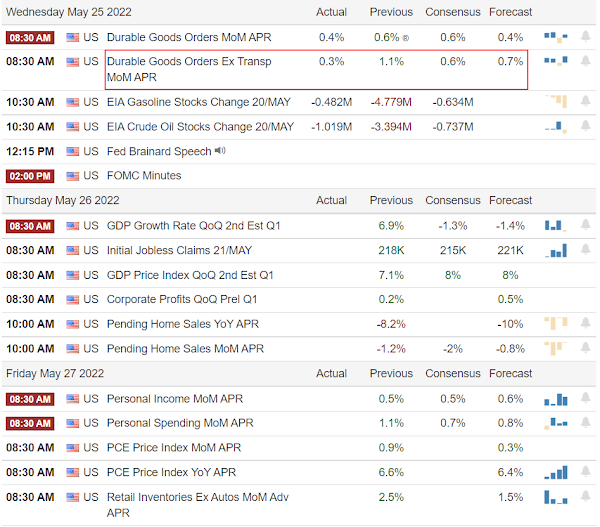Click the Friday May 27 2022 date header
Image resolution: width=600 pixels, height=527 pixels.
(x=55, y=373)
